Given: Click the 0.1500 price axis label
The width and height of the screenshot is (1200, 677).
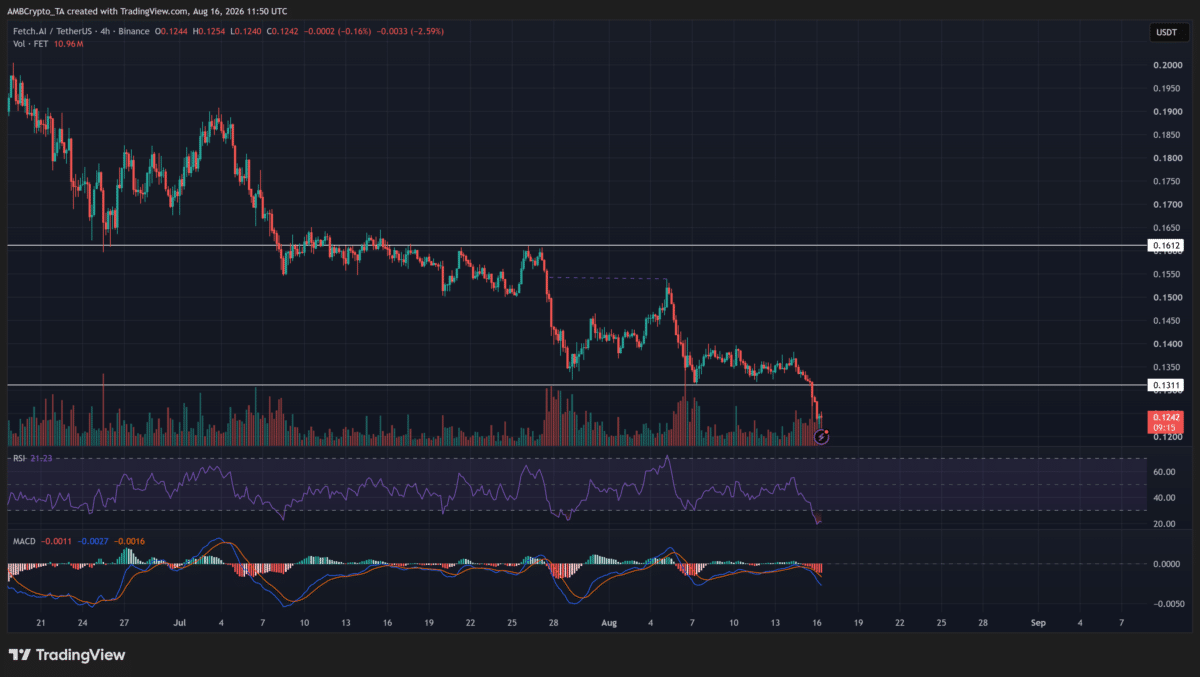Looking at the screenshot, I should coord(1167,297).
